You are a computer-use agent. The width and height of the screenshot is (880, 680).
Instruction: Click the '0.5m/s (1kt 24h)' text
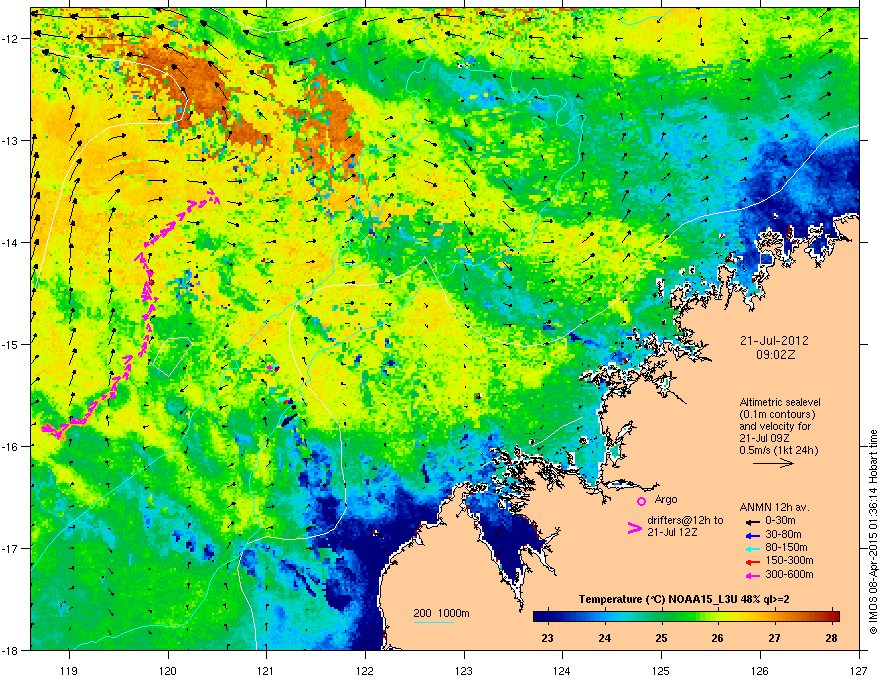coord(778,450)
